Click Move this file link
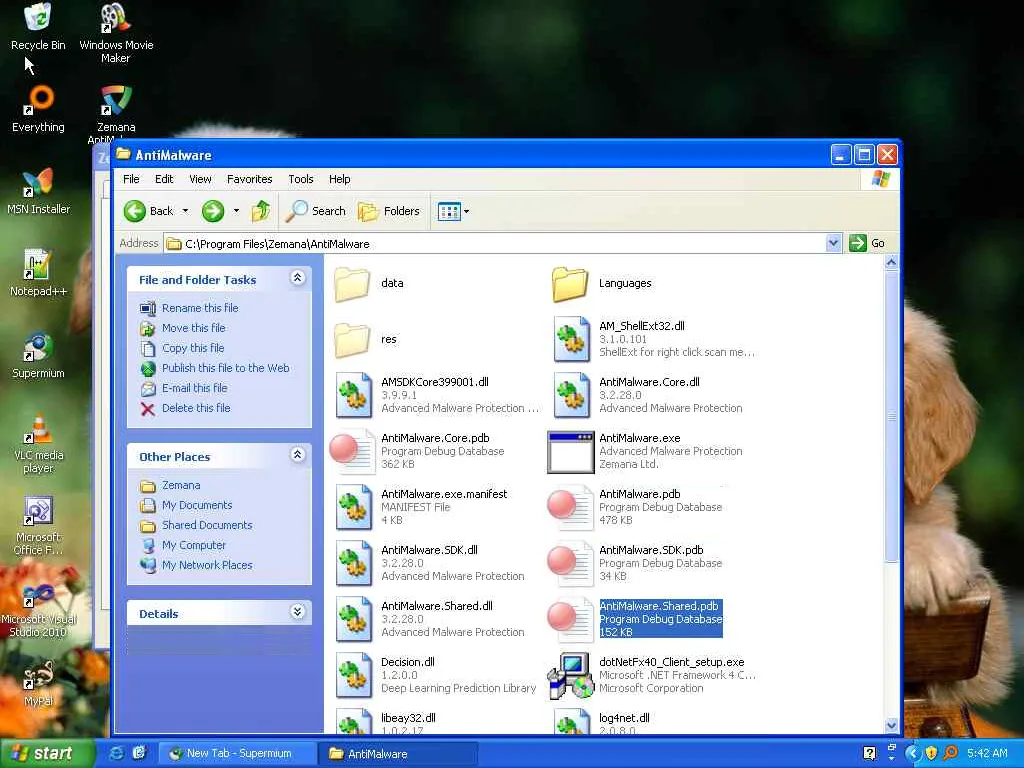 tap(193, 328)
